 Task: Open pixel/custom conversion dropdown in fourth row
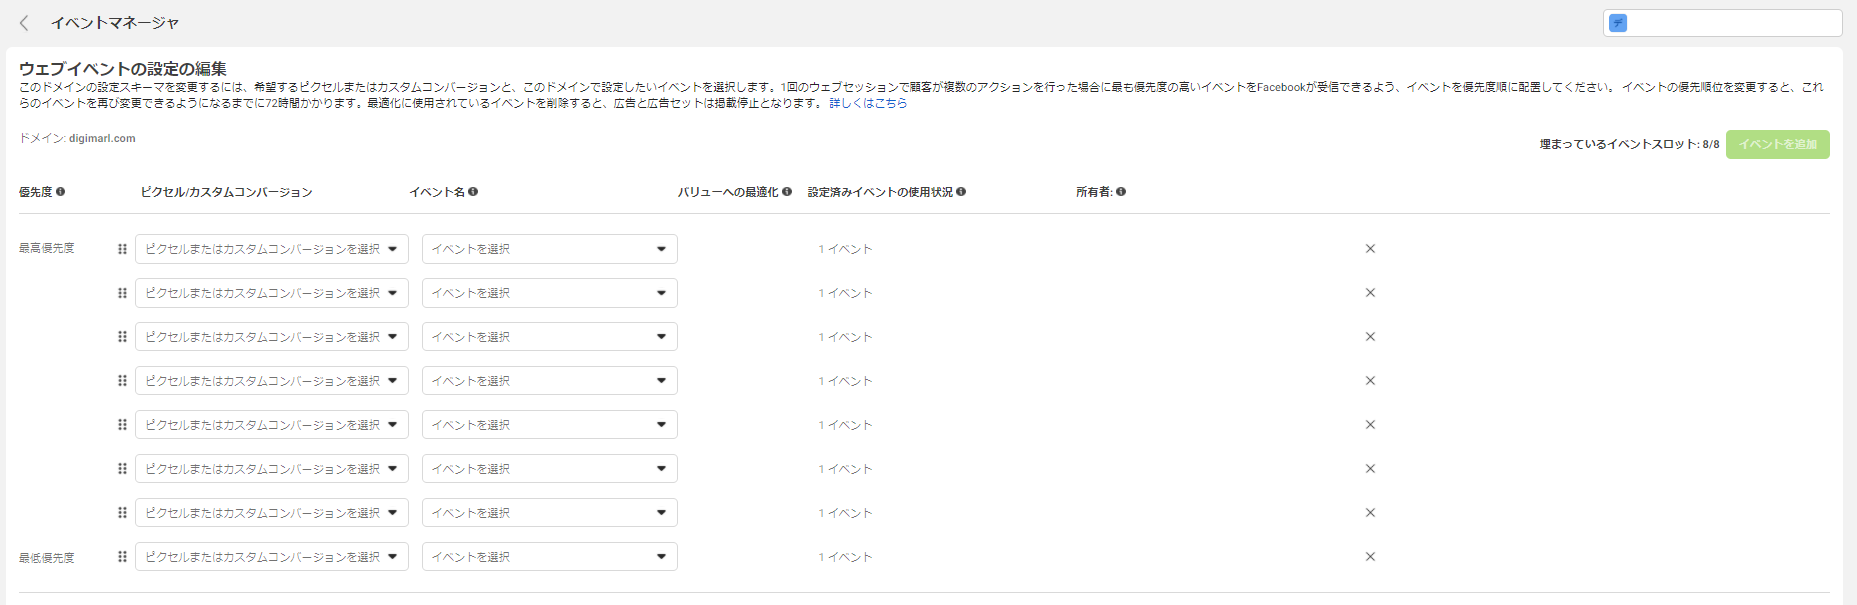[x=272, y=381]
